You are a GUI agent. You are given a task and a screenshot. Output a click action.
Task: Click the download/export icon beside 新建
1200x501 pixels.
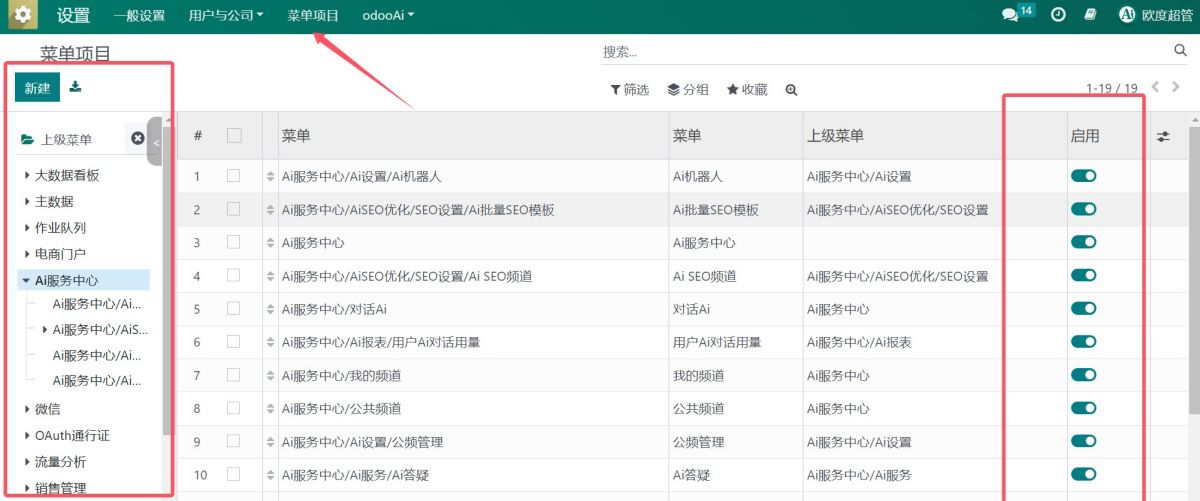click(x=75, y=87)
